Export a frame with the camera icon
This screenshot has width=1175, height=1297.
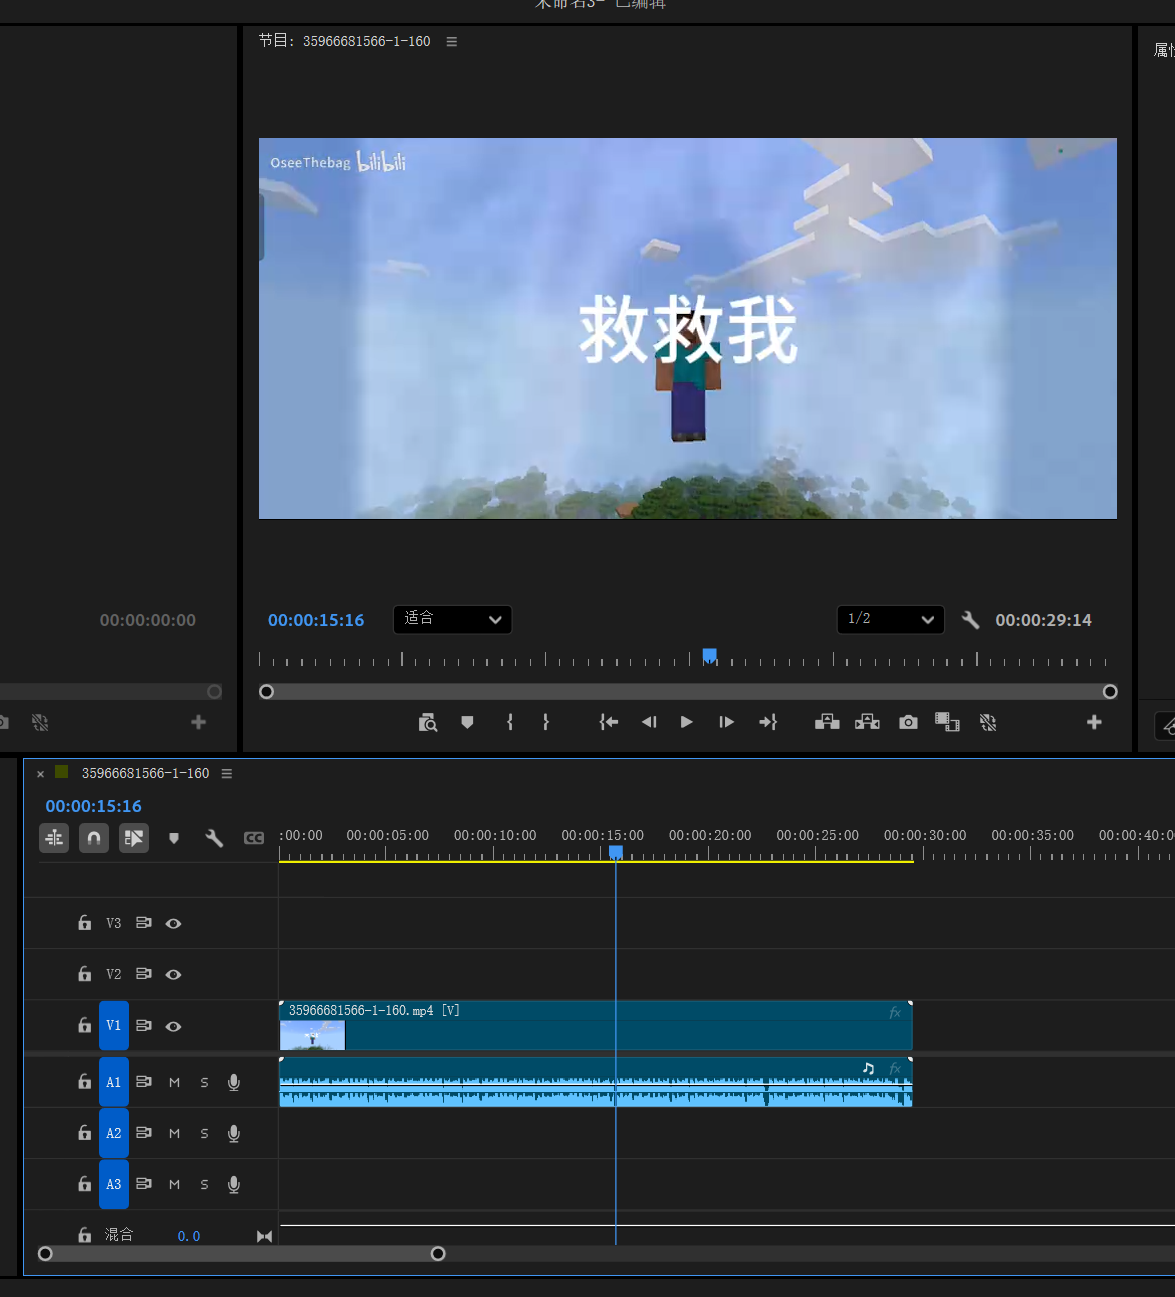(907, 722)
